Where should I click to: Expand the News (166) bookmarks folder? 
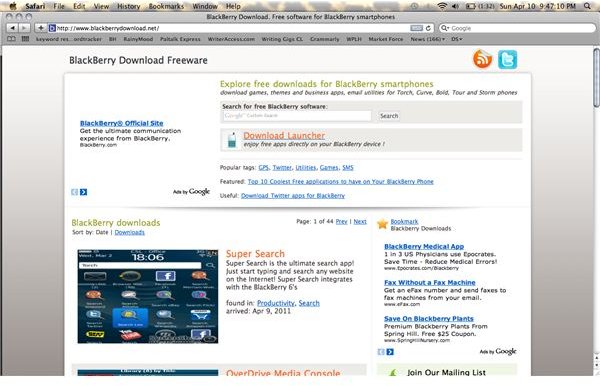point(427,39)
